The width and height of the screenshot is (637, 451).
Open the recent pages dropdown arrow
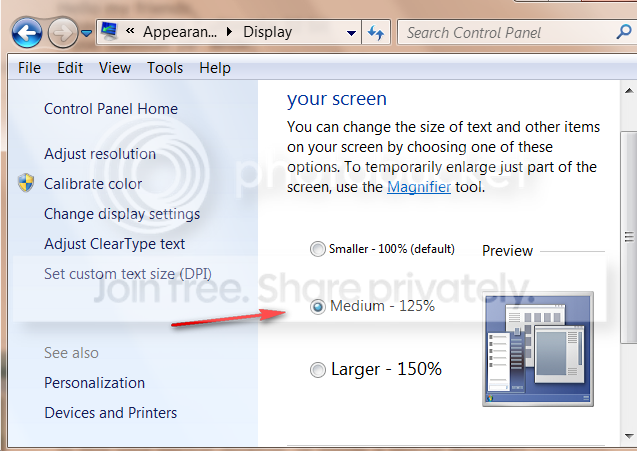tap(87, 33)
